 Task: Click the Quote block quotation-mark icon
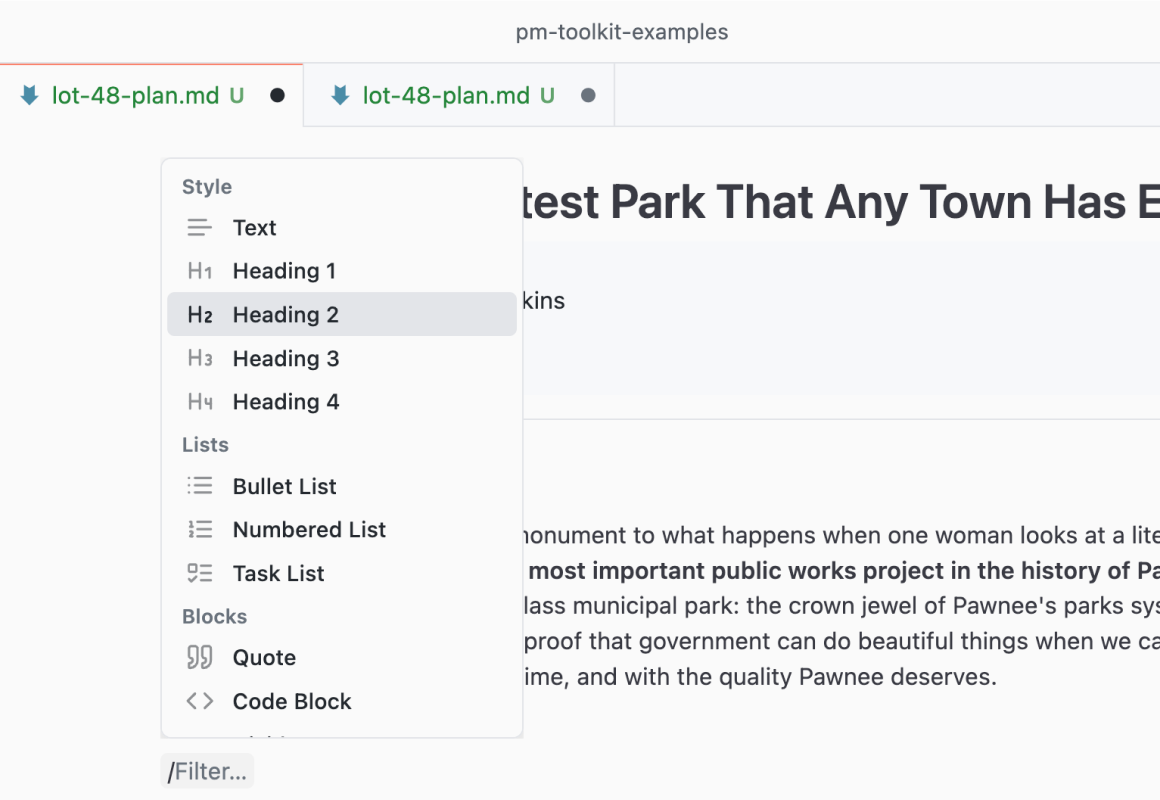(x=200, y=658)
